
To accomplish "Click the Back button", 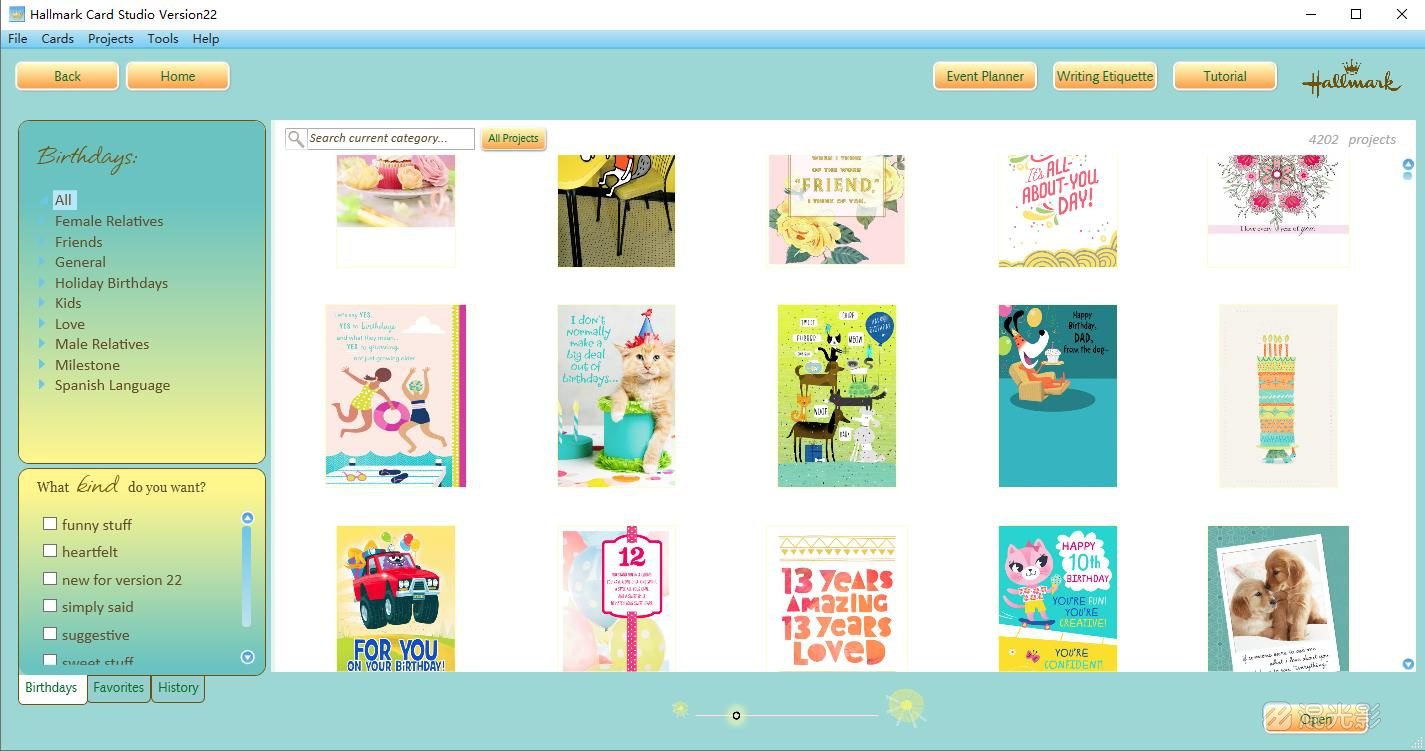I will click(67, 76).
